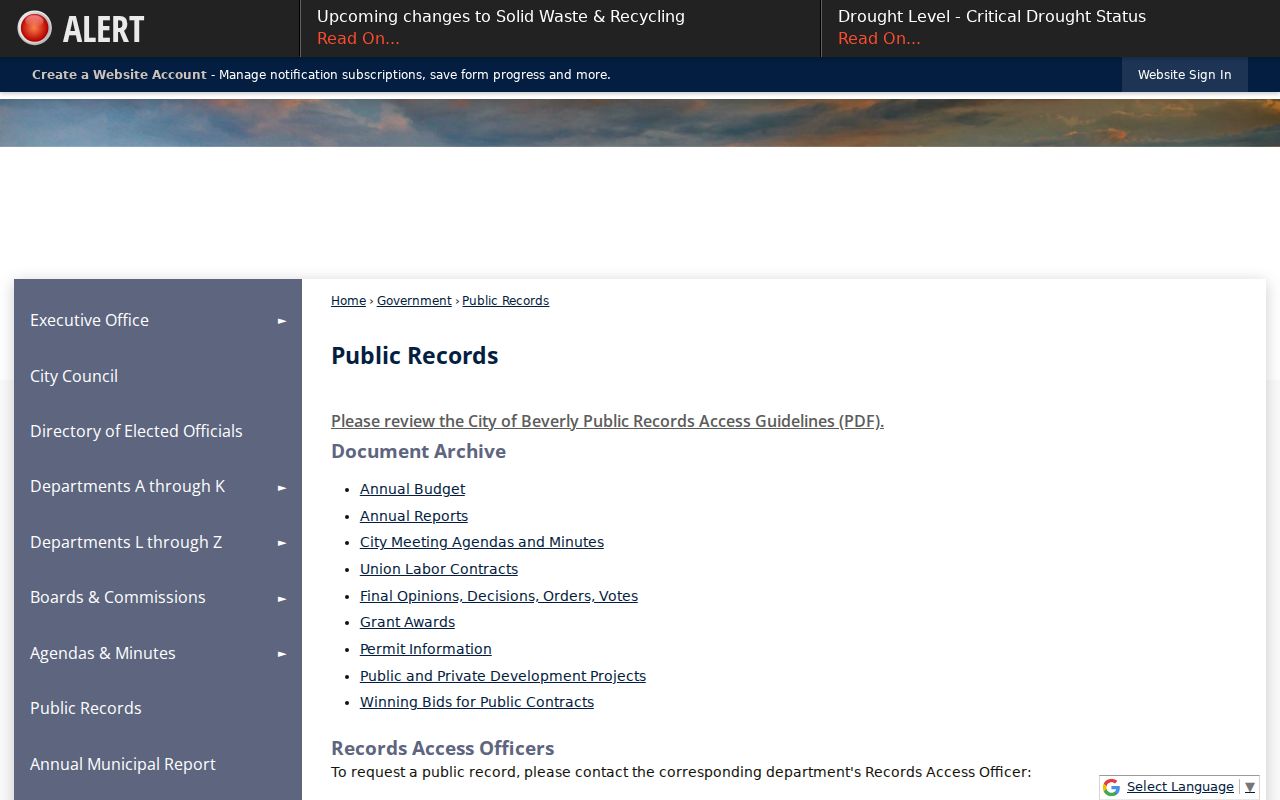Image resolution: width=1280 pixels, height=800 pixels.
Task: Click the ALERT label text
Action: point(103,29)
